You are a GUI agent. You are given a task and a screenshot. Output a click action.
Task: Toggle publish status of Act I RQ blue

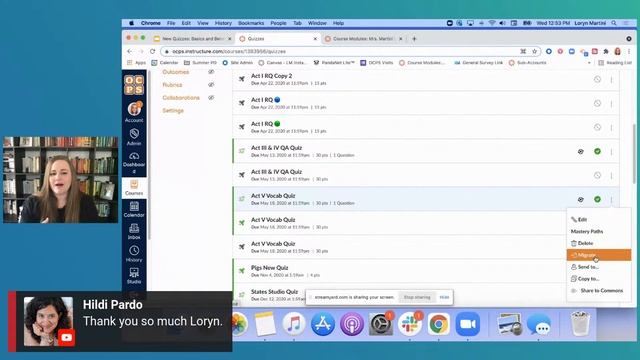(x=597, y=104)
